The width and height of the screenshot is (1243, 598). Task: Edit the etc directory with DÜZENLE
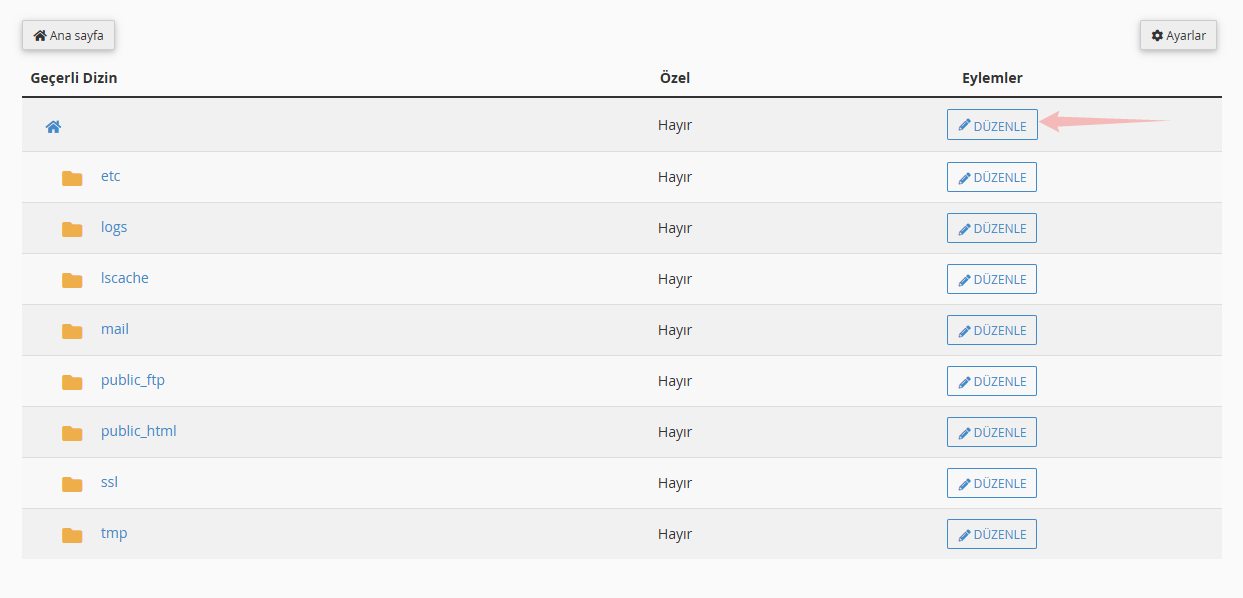click(991, 177)
